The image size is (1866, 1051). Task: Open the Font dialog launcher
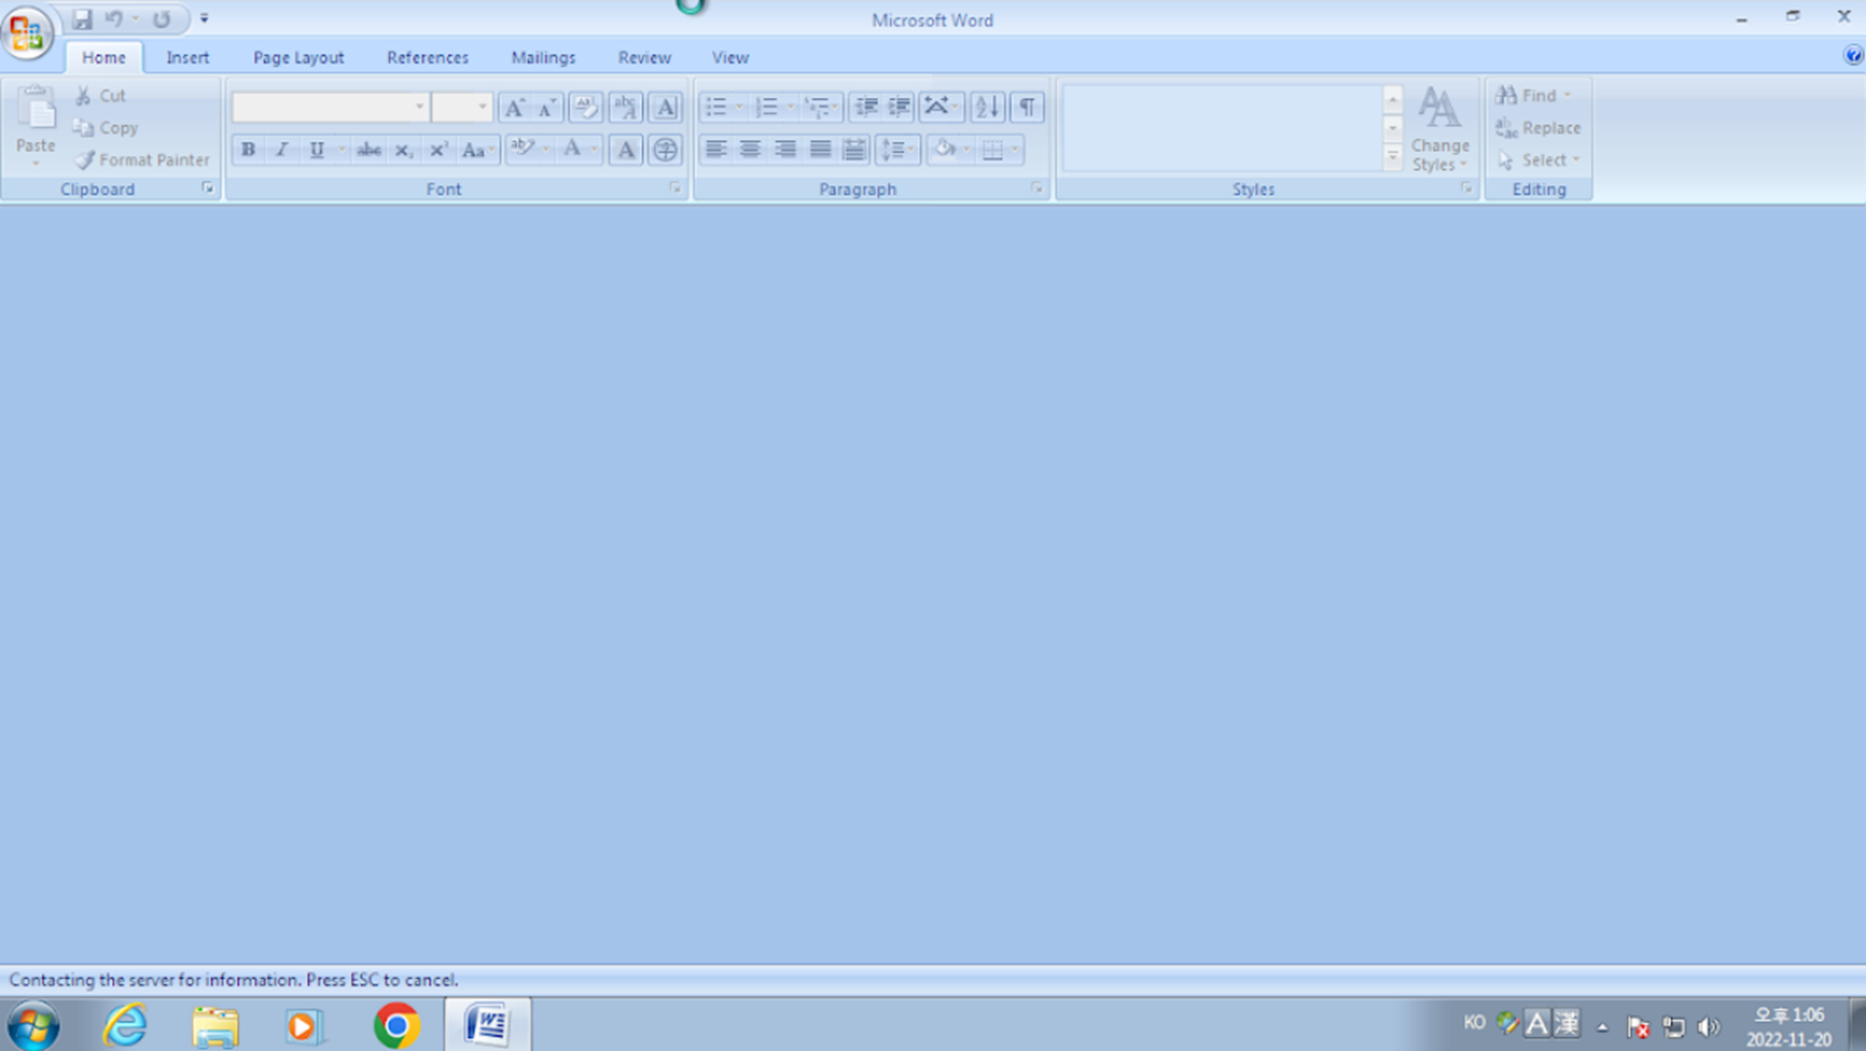676,188
